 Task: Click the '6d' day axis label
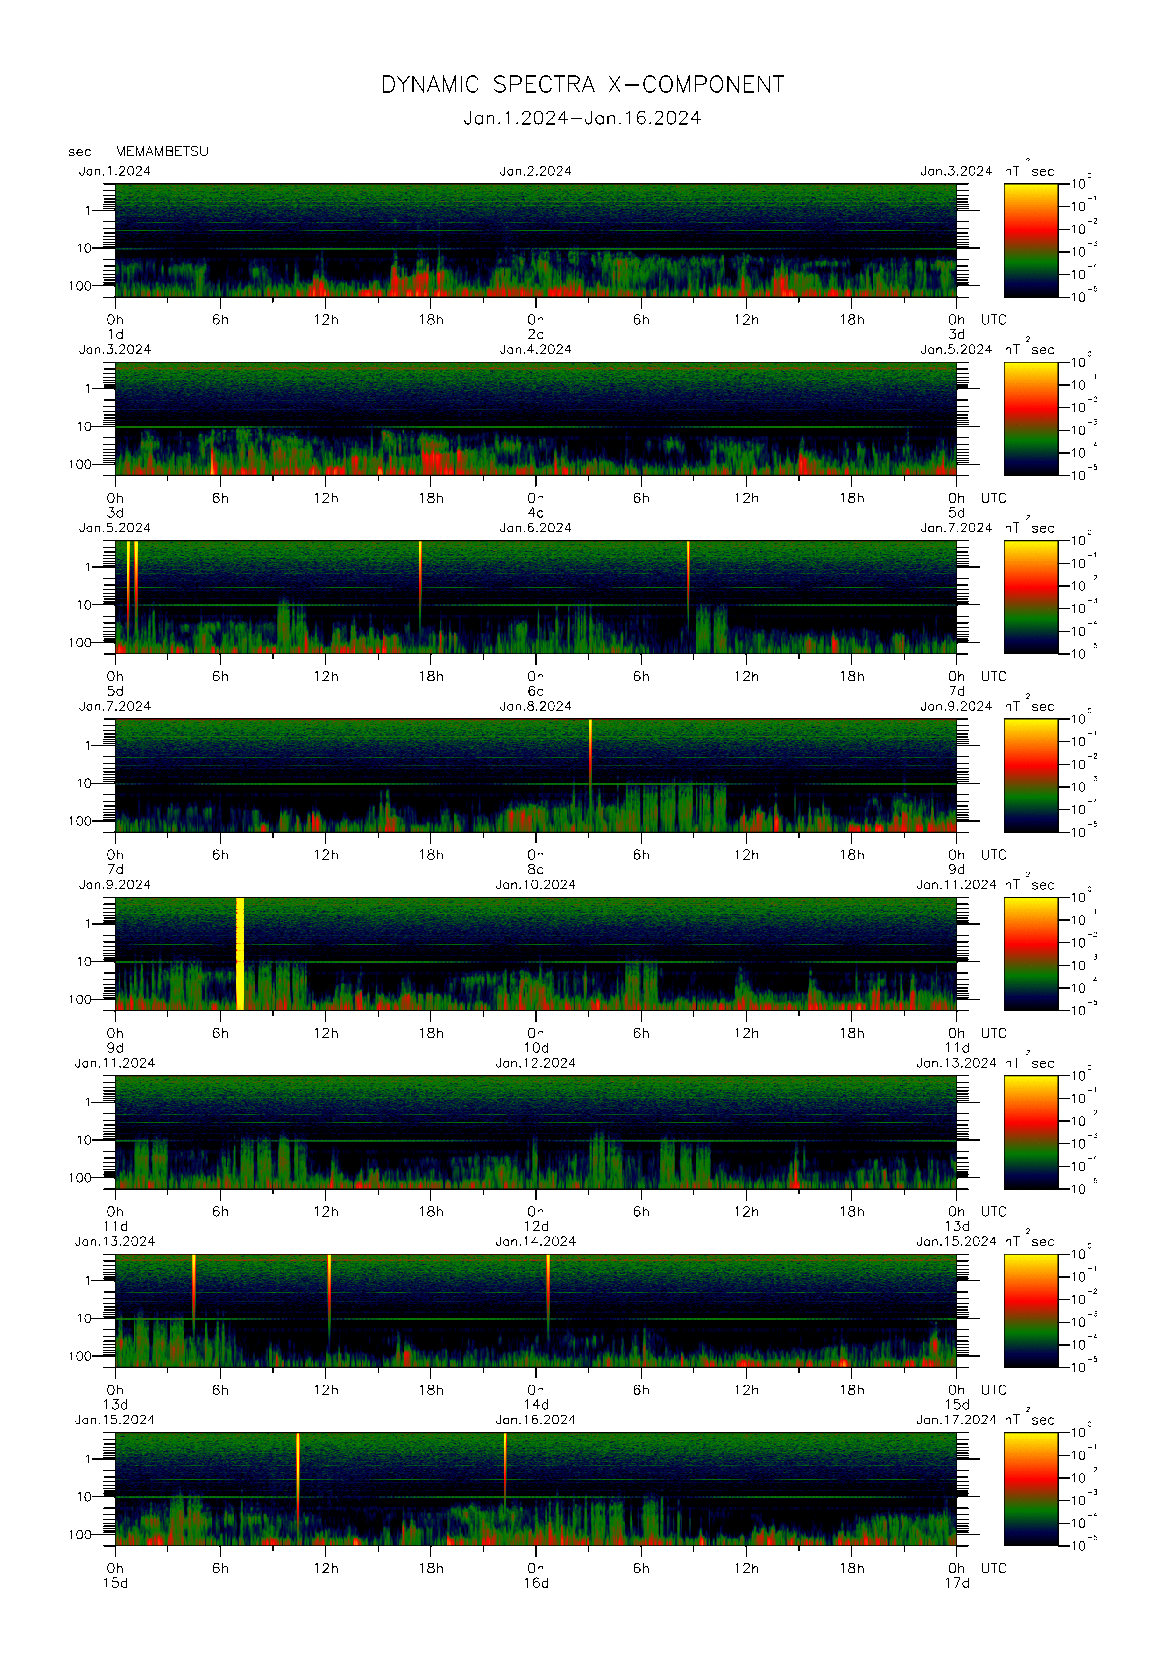coord(536,691)
